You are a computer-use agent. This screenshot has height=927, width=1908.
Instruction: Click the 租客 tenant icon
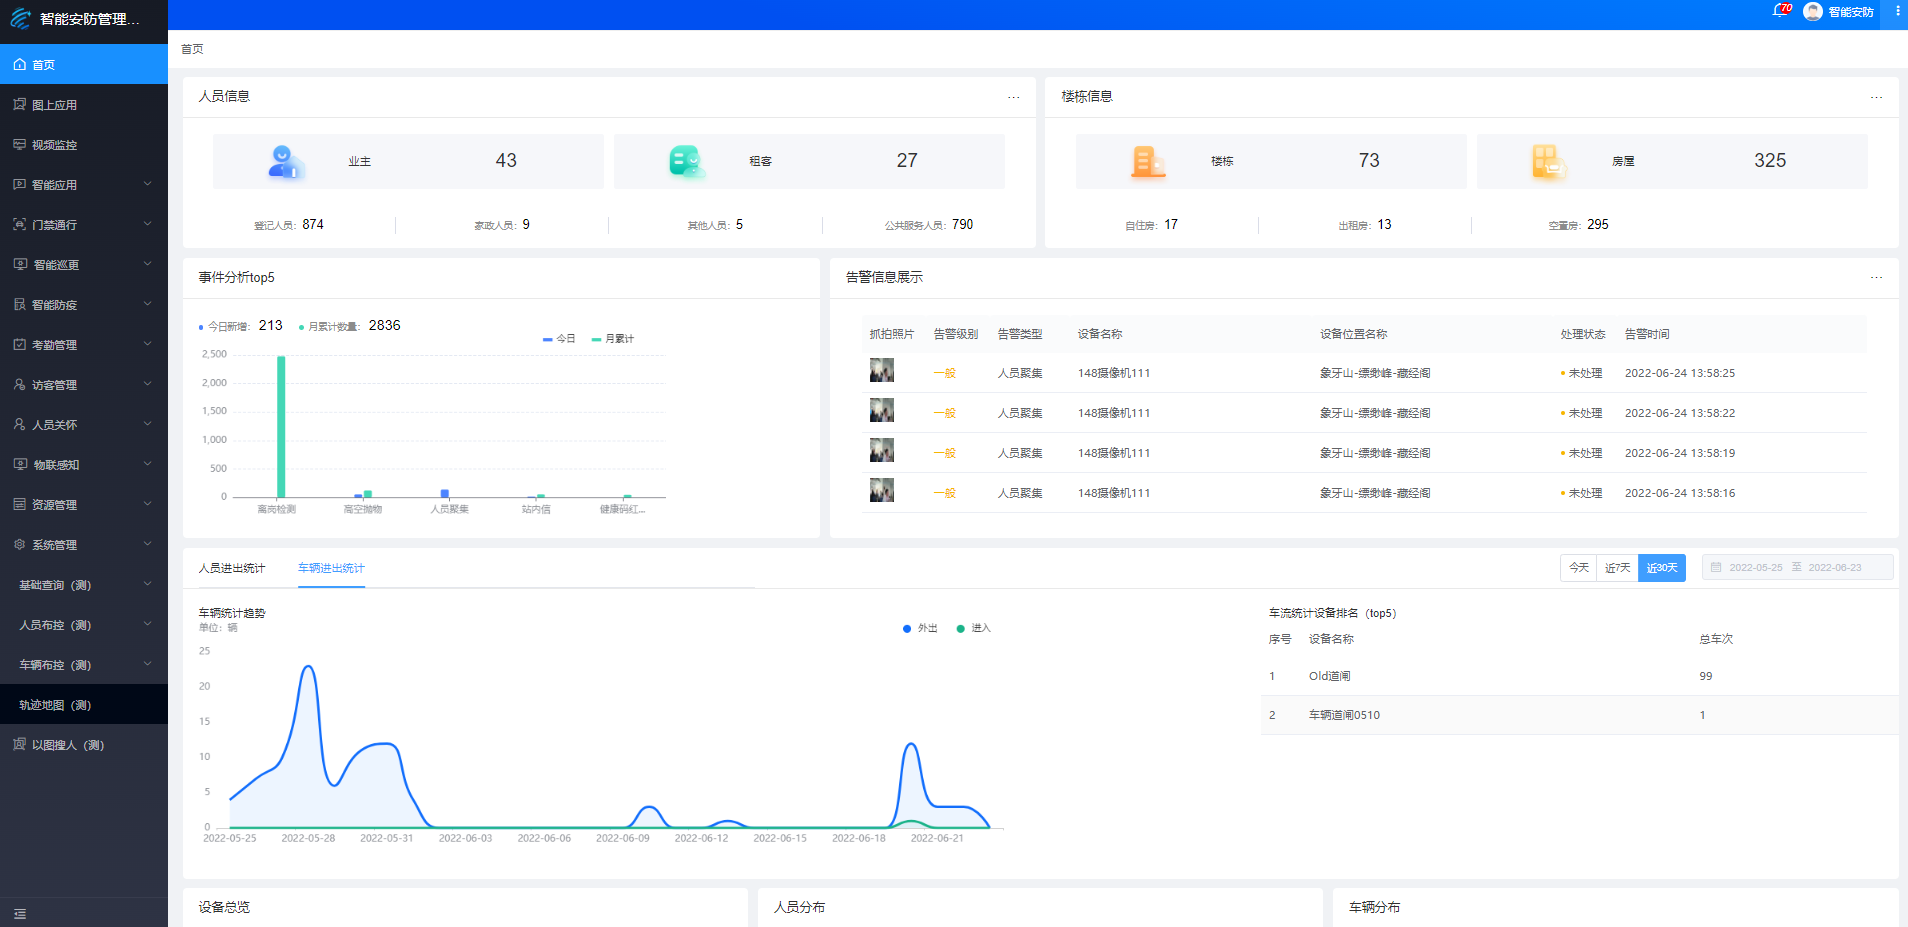point(685,161)
